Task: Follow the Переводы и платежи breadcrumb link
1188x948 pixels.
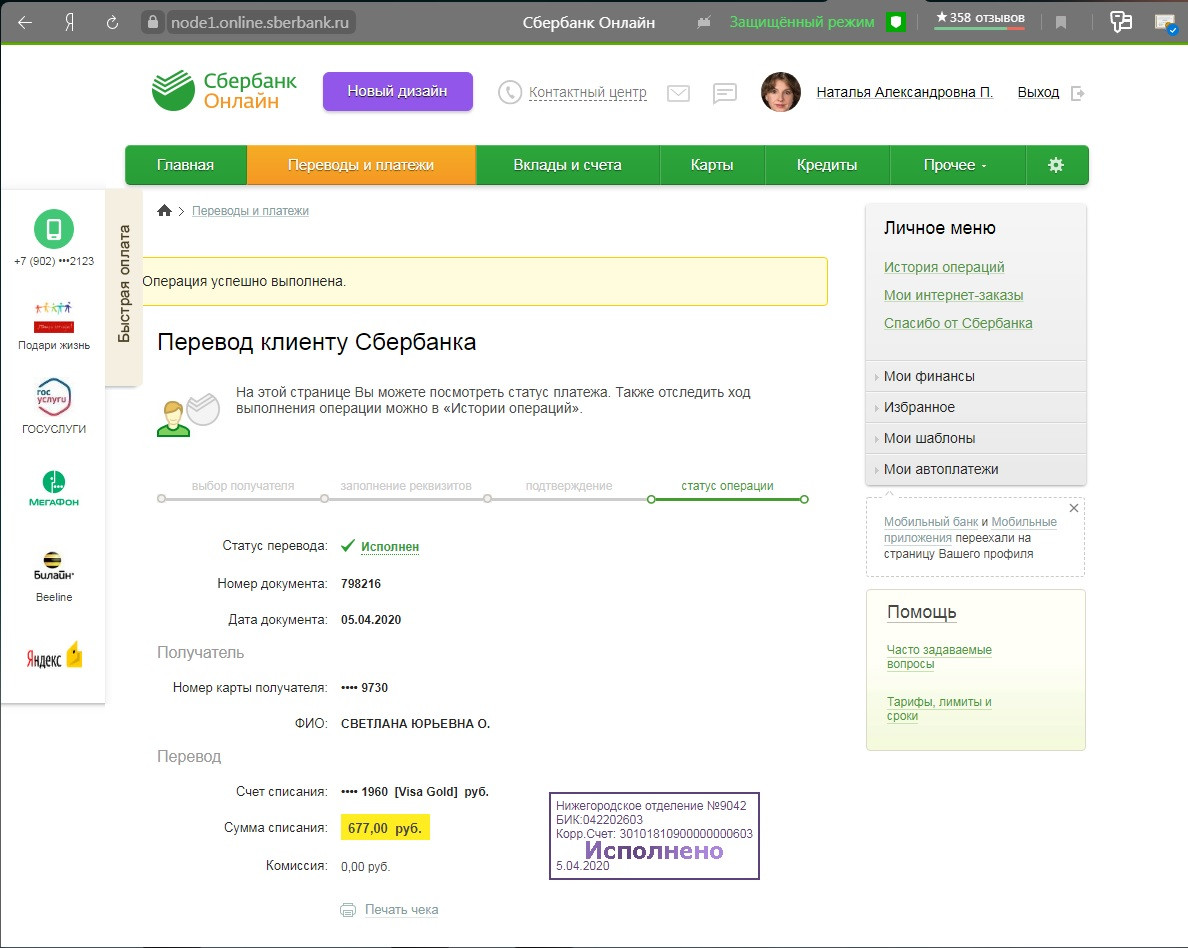Action: pyautogui.click(x=250, y=211)
